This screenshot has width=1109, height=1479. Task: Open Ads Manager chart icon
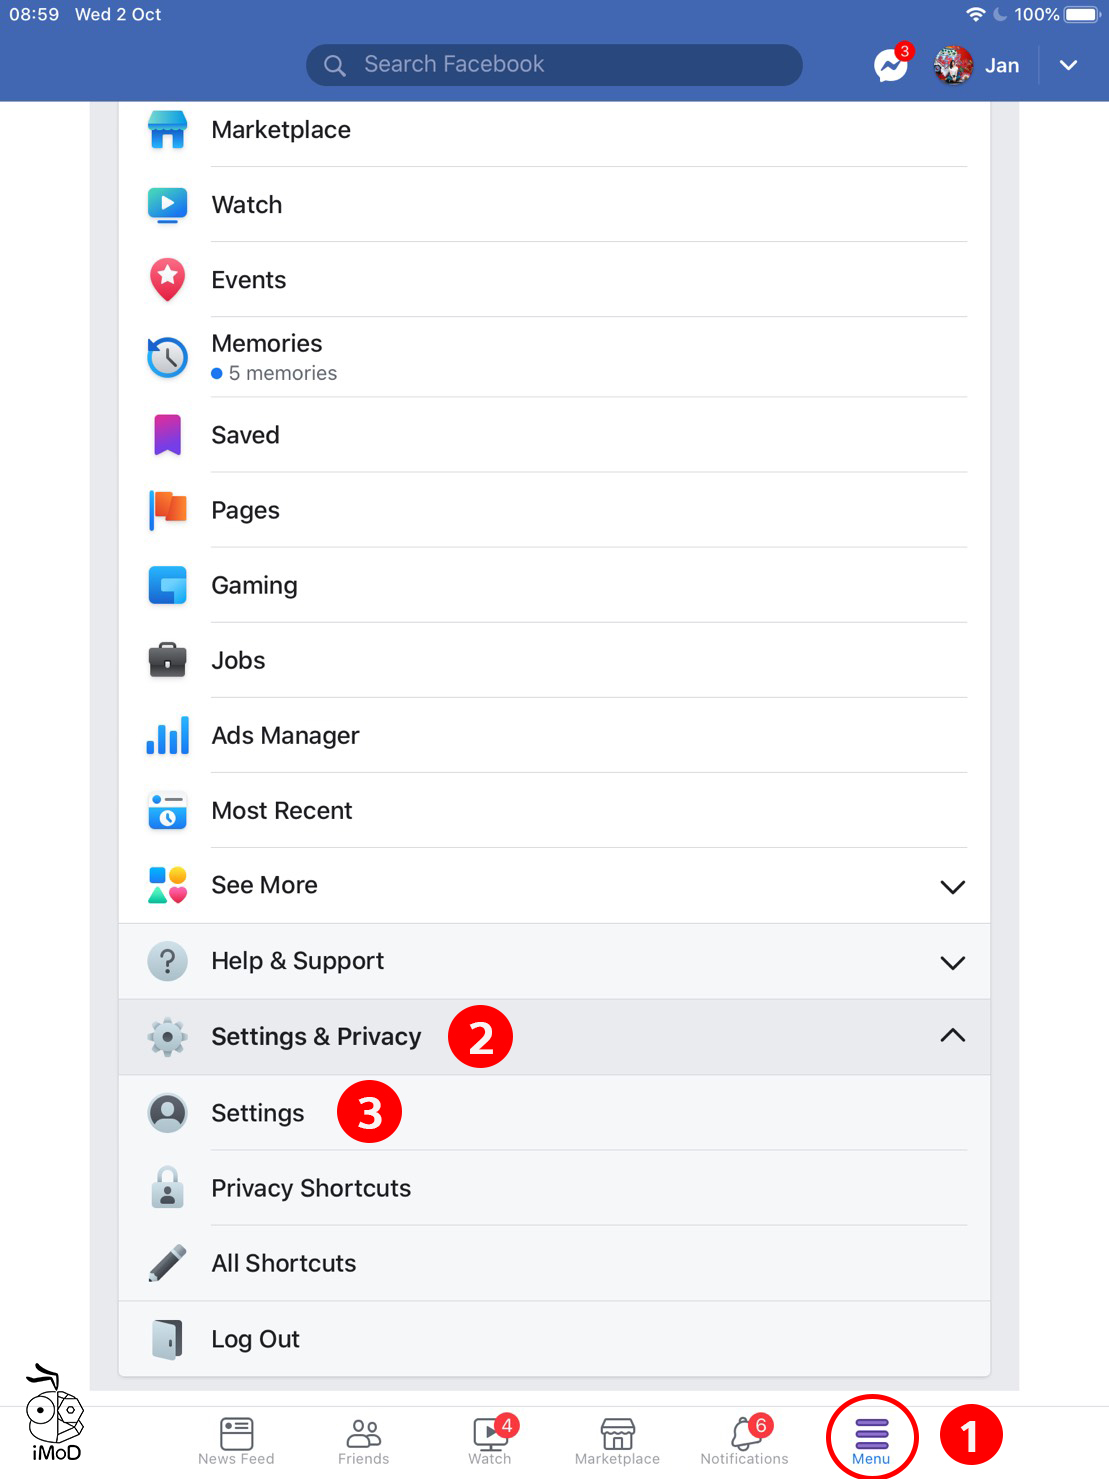(167, 735)
